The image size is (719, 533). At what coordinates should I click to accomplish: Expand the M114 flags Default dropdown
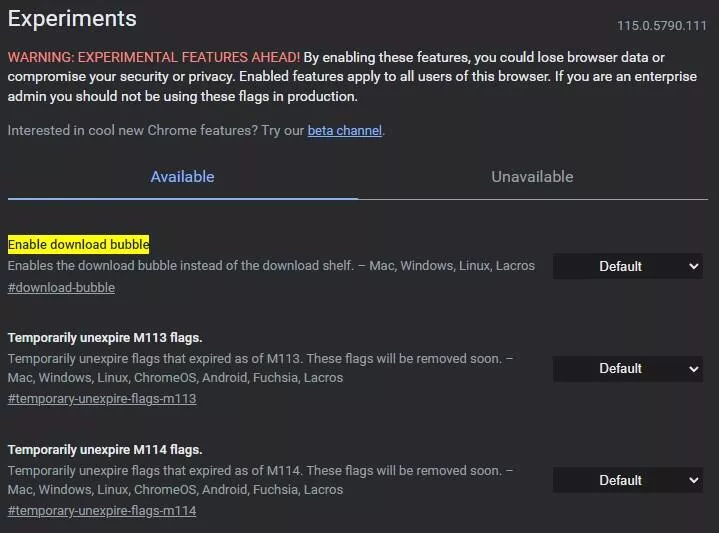(628, 480)
